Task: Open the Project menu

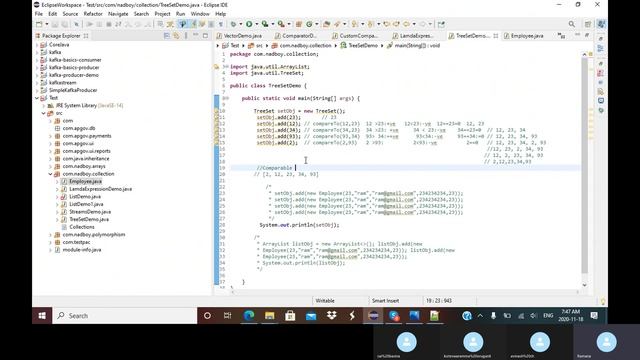Action: [162, 14]
